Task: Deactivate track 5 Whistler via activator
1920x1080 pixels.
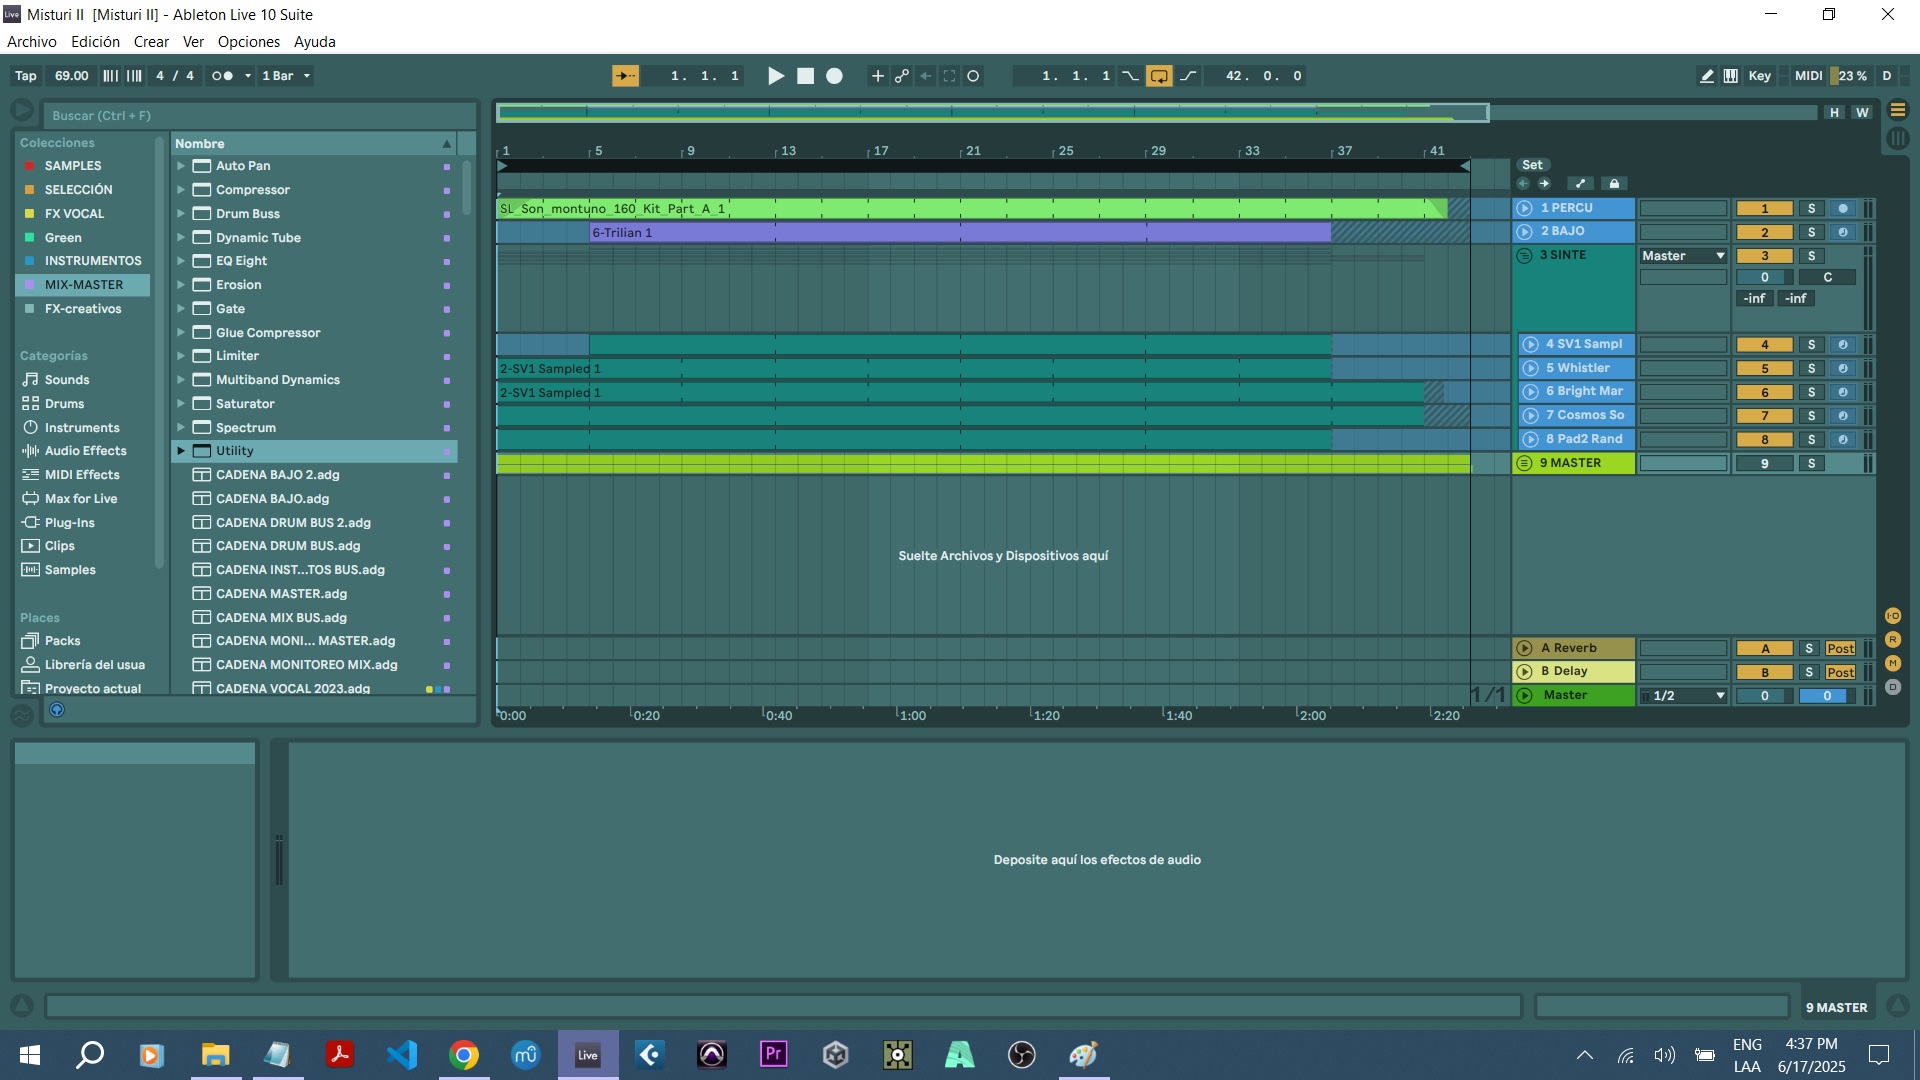Action: [x=1764, y=368]
